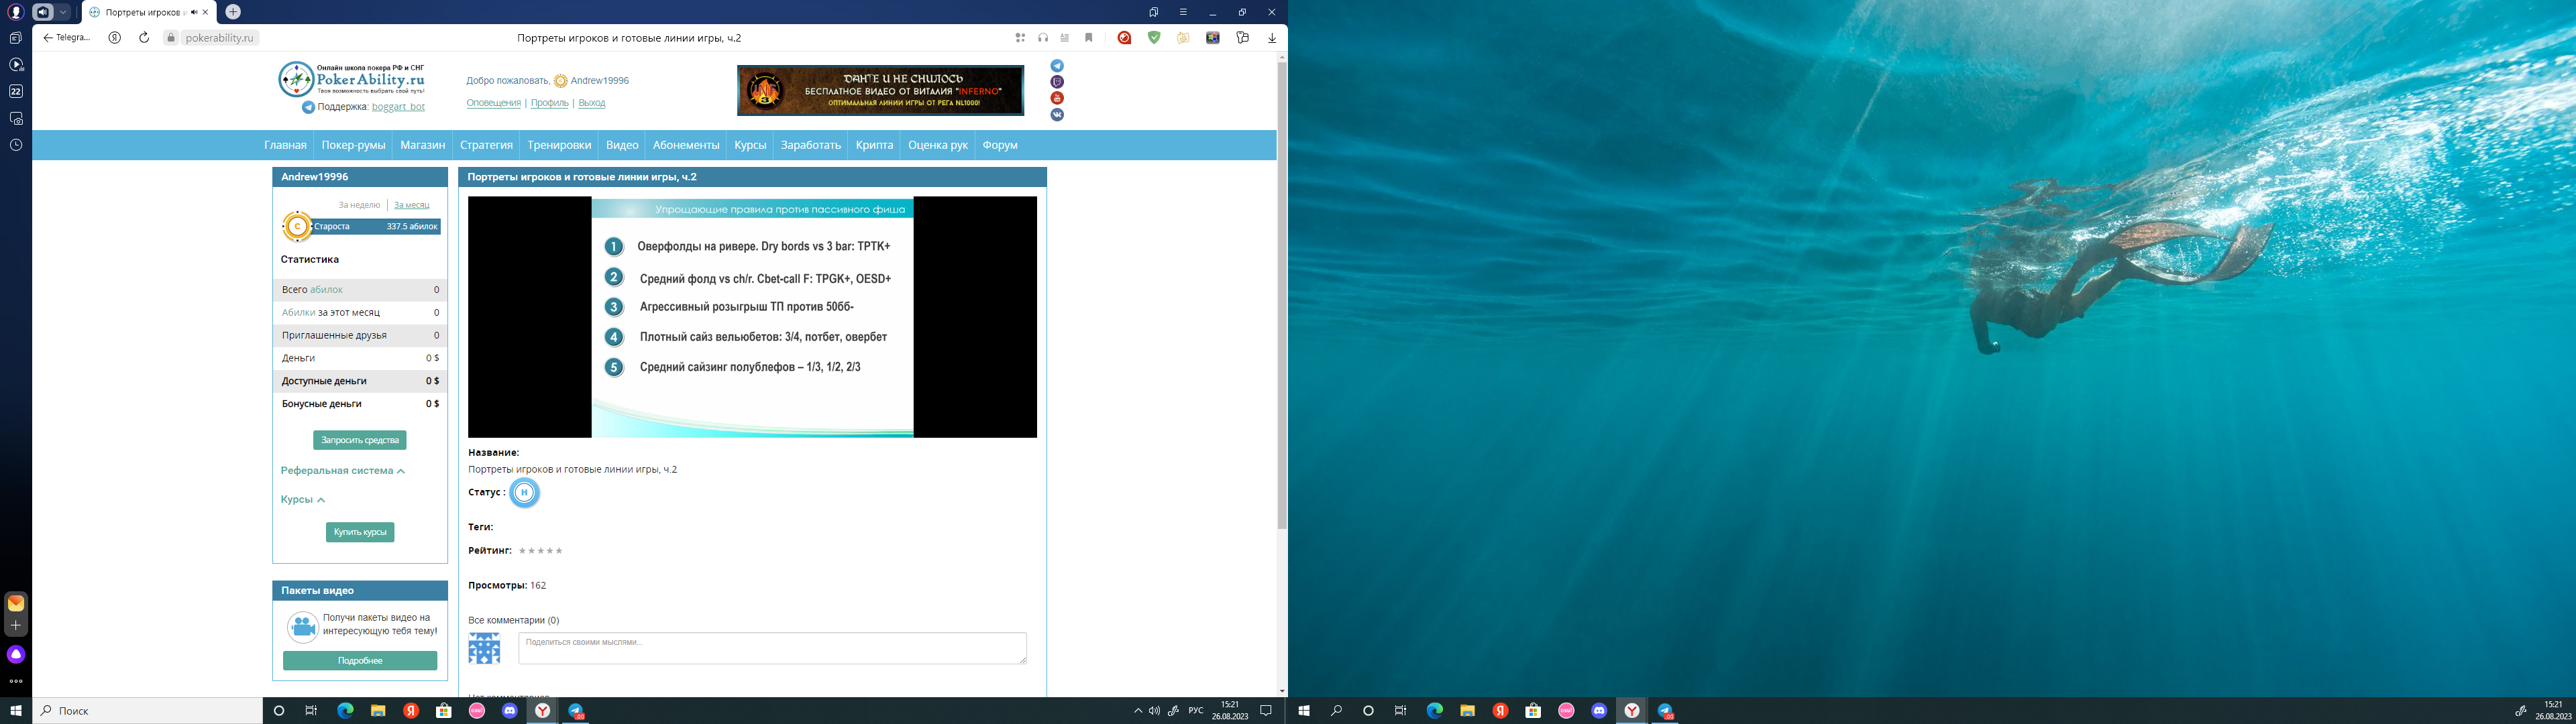This screenshot has height=724, width=2576.
Task: Open the taskbar volume icon
Action: (1154, 711)
